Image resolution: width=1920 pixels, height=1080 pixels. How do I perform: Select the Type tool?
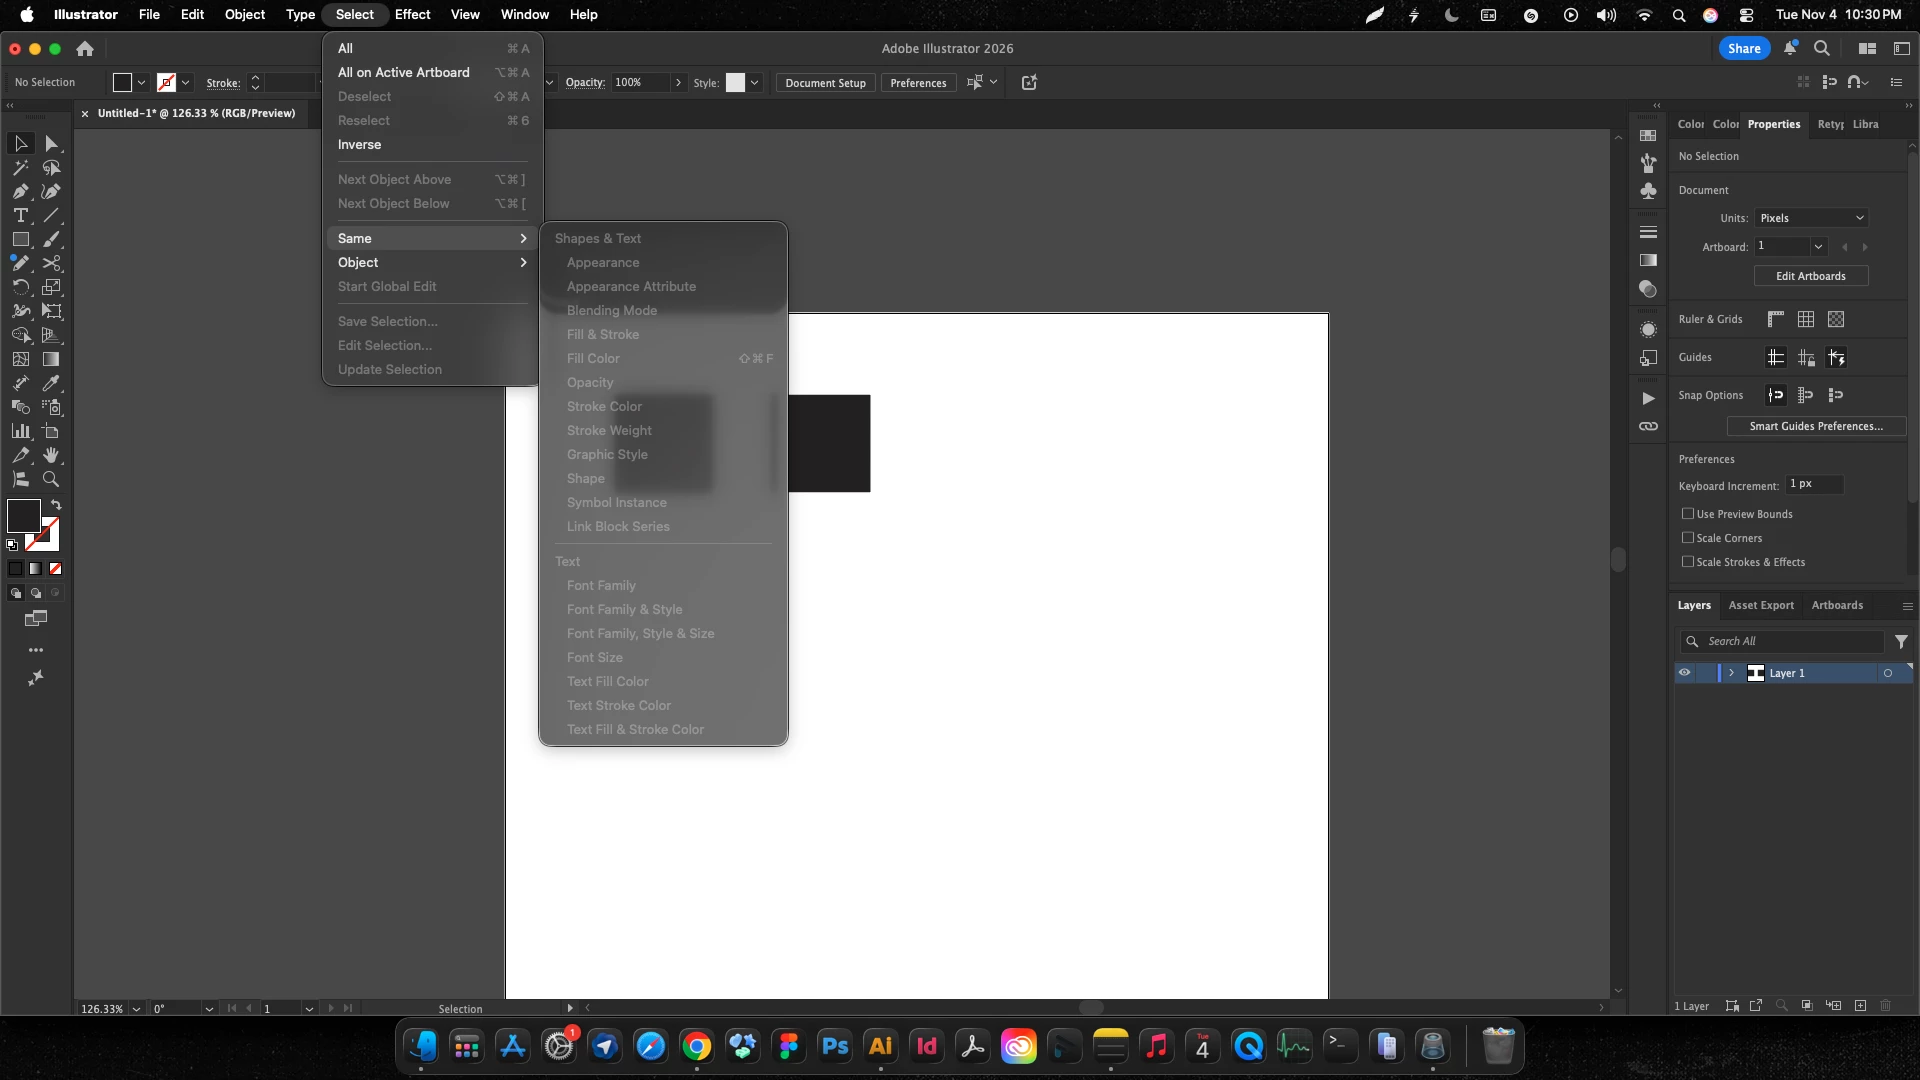[20, 216]
